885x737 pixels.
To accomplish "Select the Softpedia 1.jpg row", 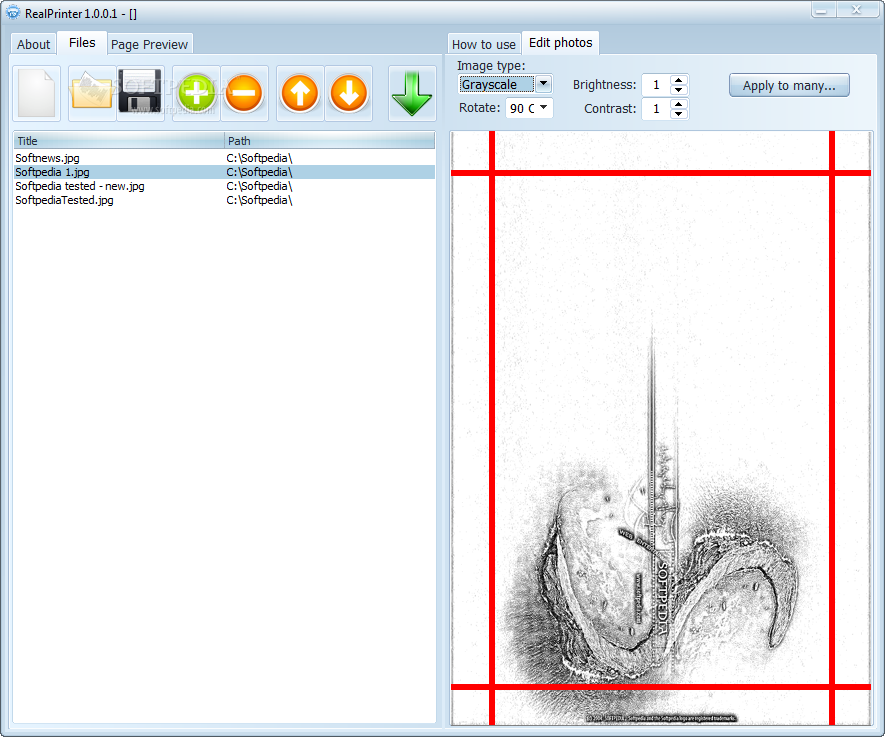I will click(x=224, y=172).
